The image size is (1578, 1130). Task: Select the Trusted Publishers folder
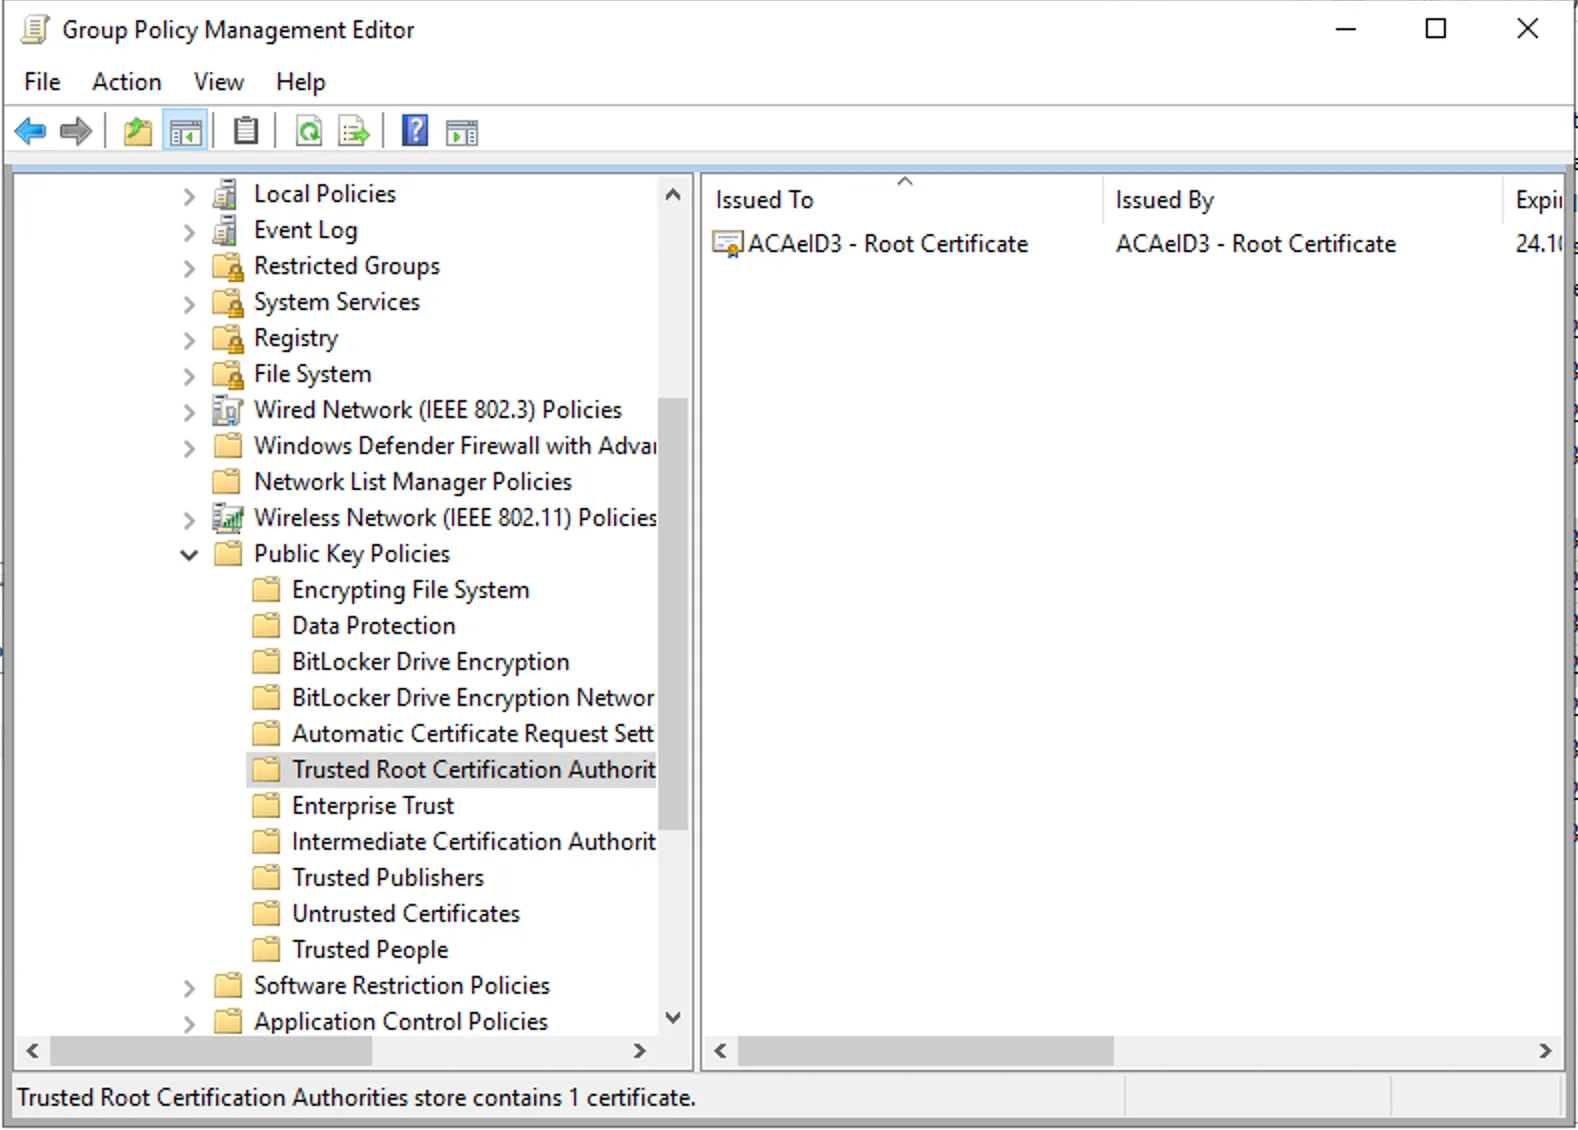click(x=387, y=878)
